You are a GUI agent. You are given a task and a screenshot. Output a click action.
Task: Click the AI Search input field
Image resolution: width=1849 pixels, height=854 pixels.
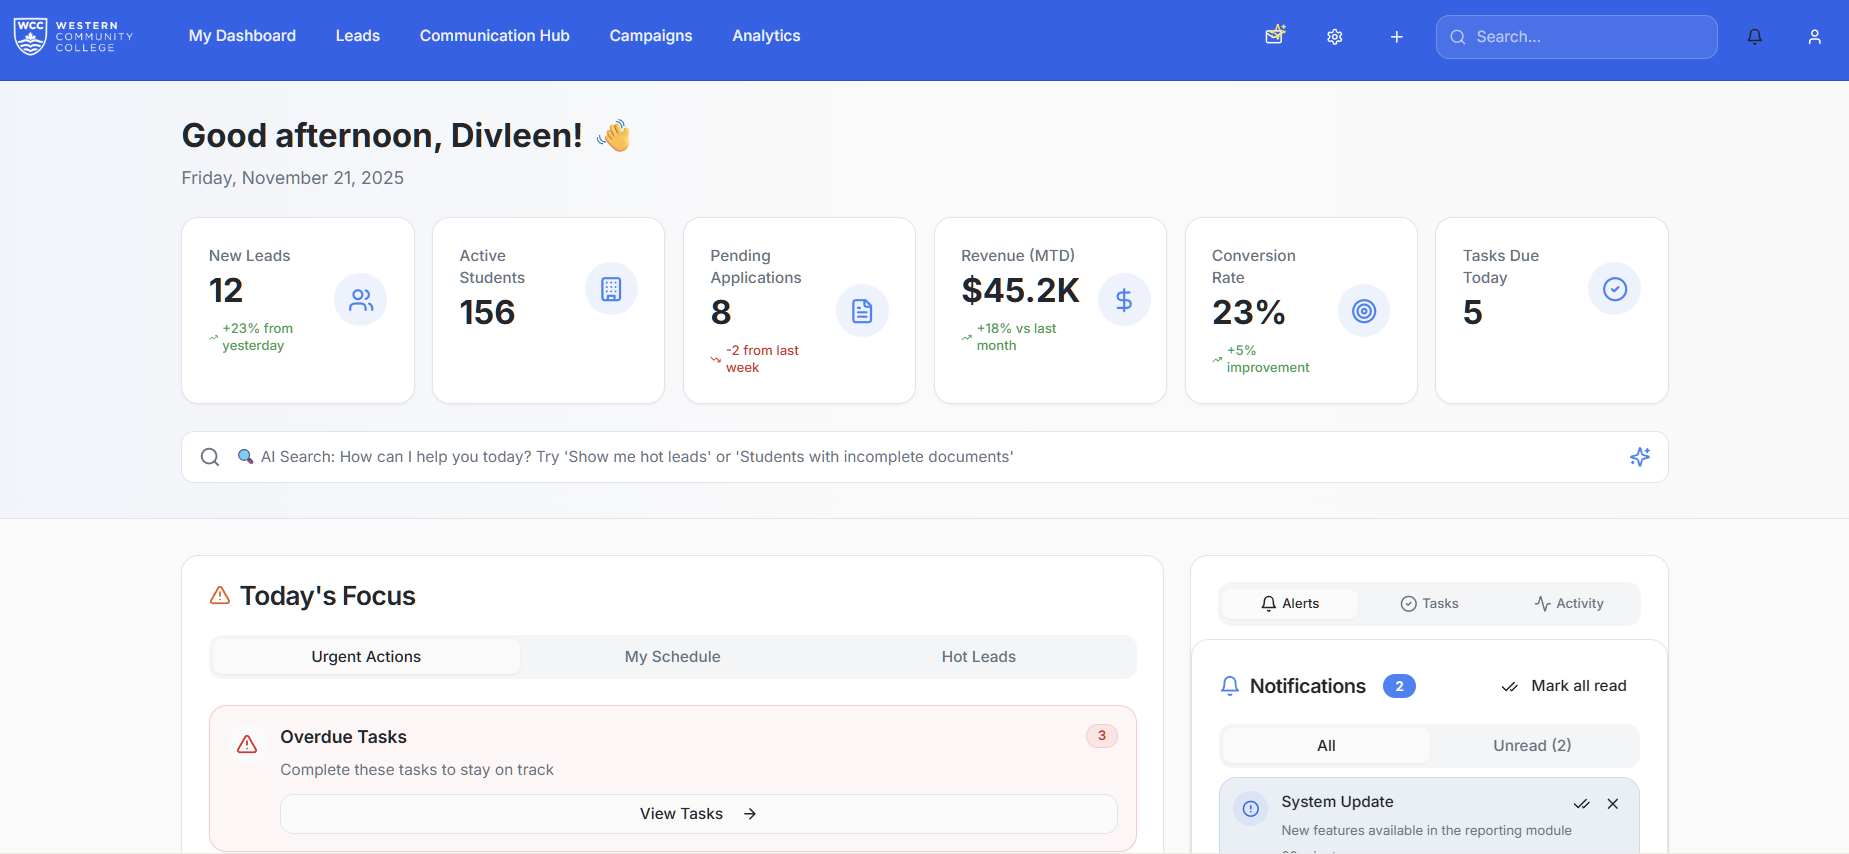coord(900,457)
